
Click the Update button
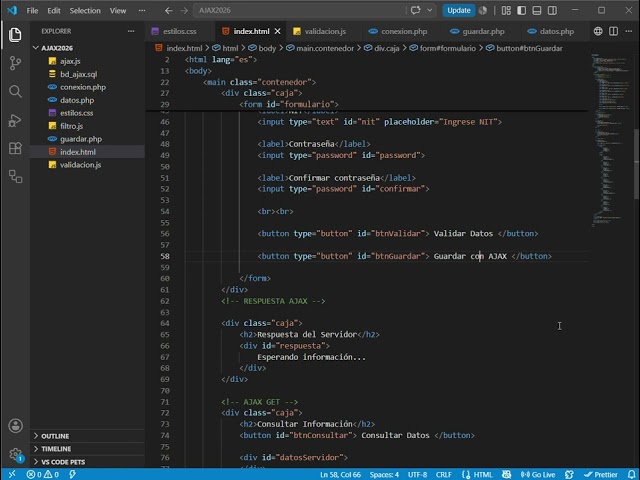[x=459, y=10]
